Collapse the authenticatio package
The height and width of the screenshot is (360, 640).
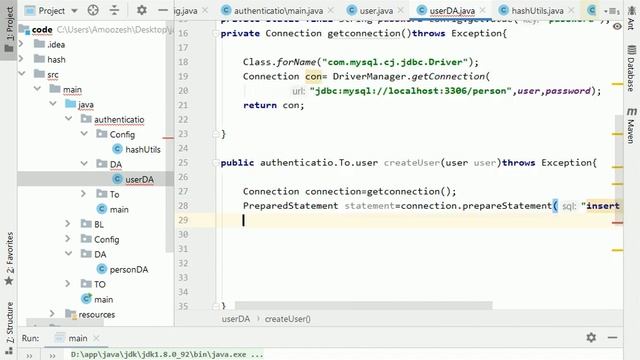coord(69,118)
